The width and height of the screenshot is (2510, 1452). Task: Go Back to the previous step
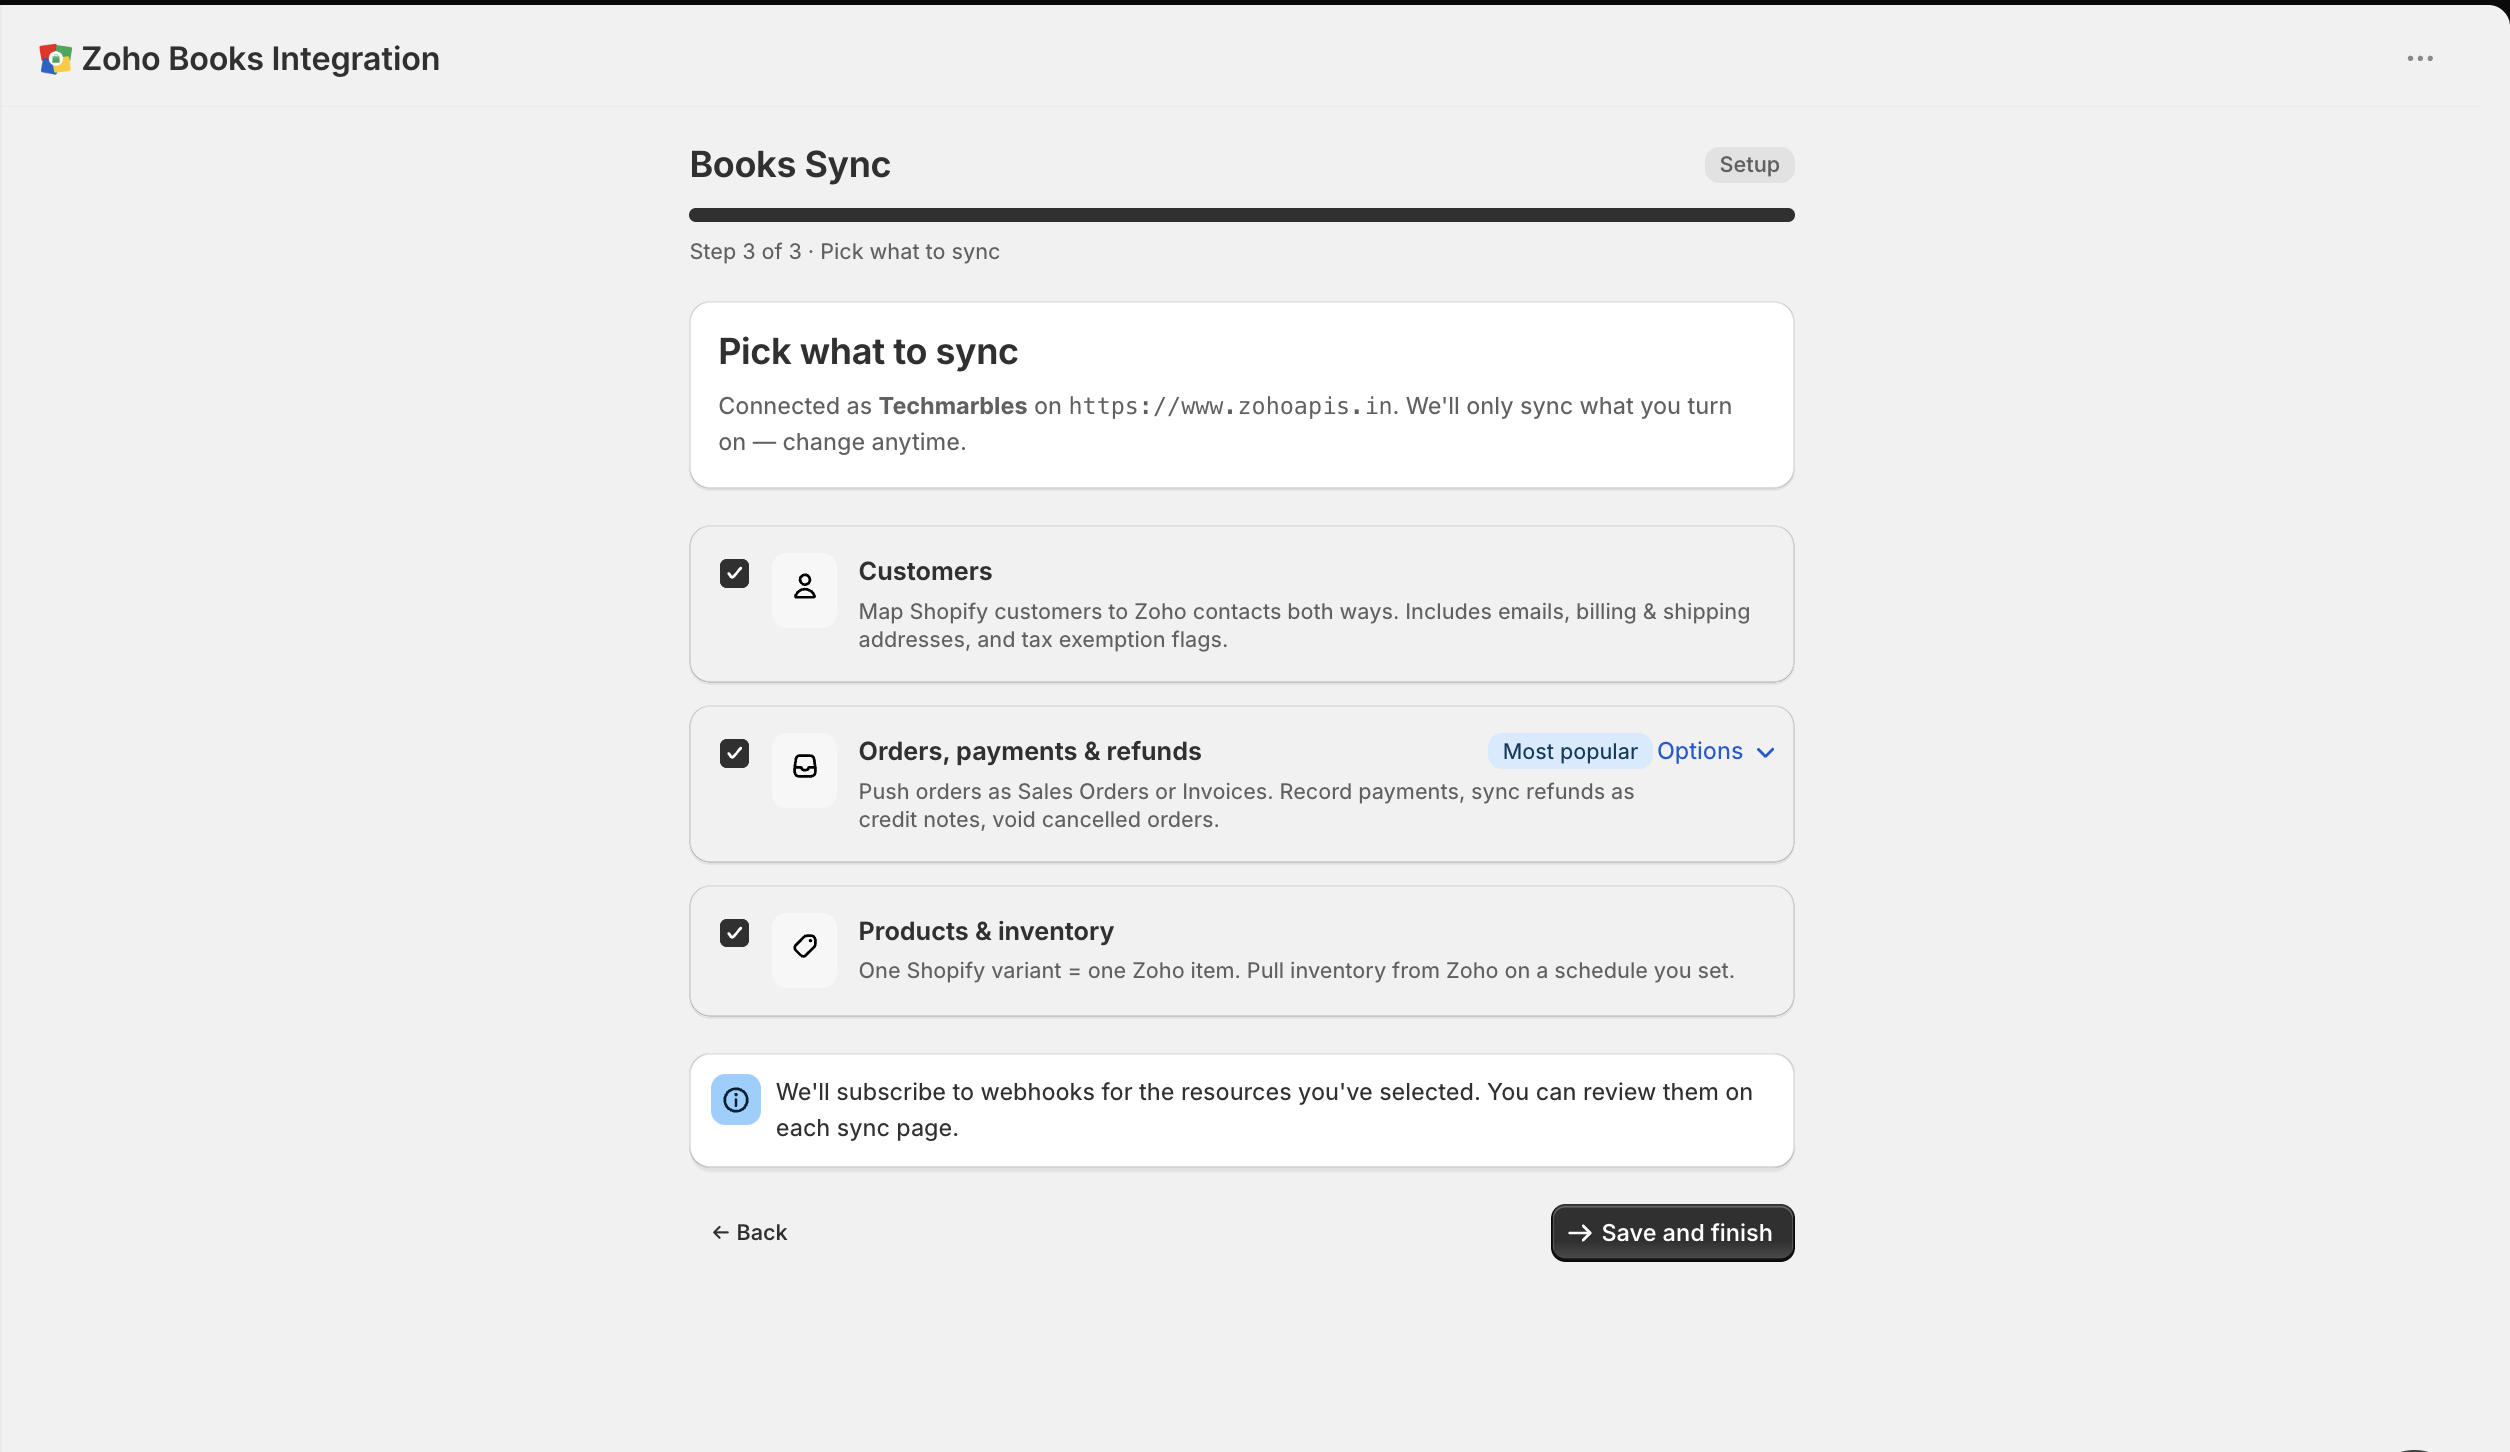click(x=749, y=1233)
